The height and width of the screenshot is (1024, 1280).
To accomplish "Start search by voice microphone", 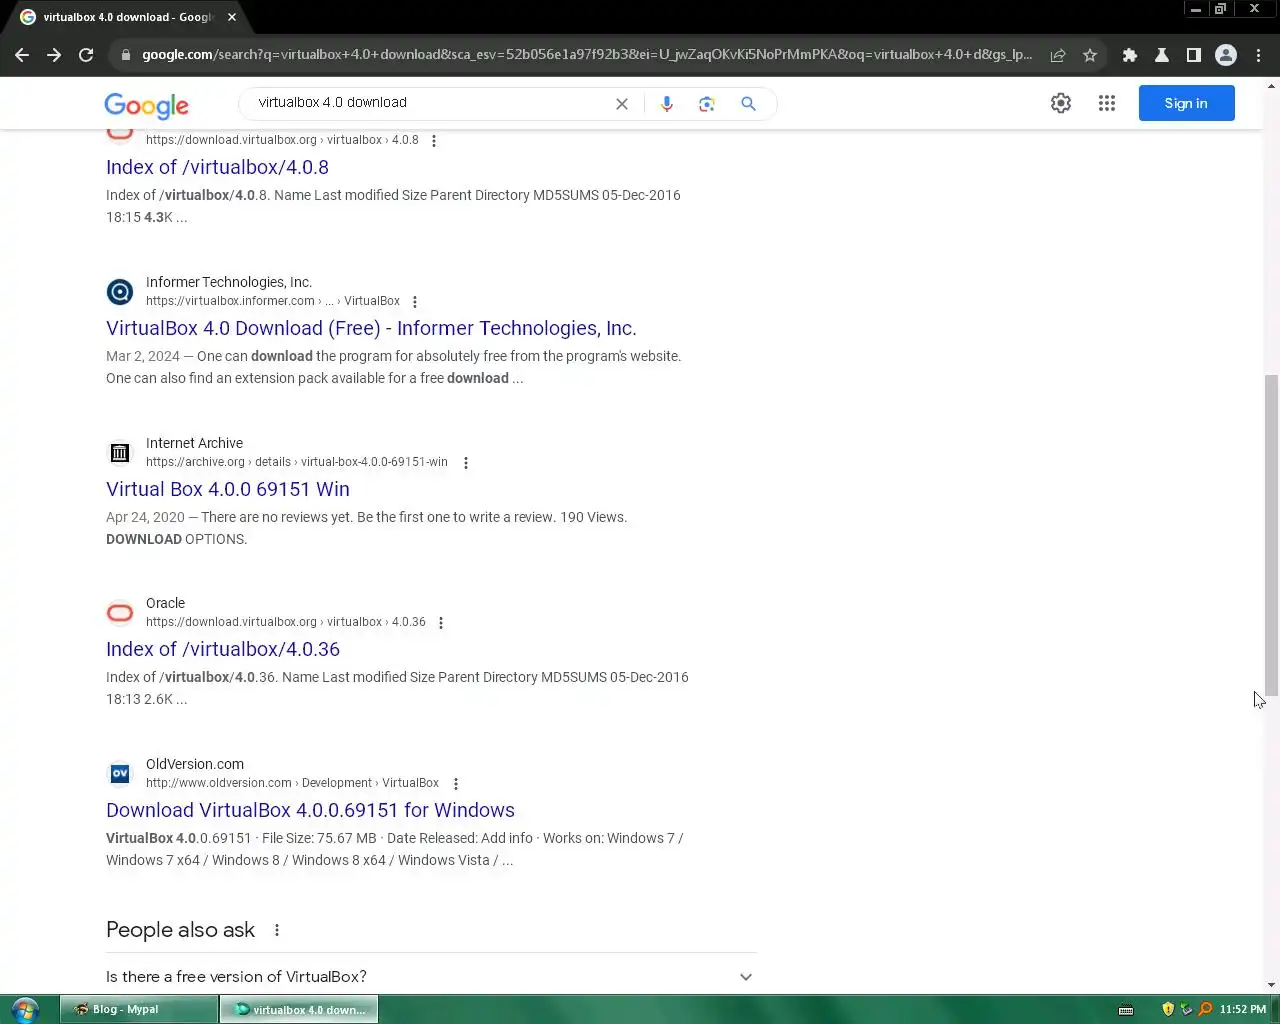I will click(667, 104).
